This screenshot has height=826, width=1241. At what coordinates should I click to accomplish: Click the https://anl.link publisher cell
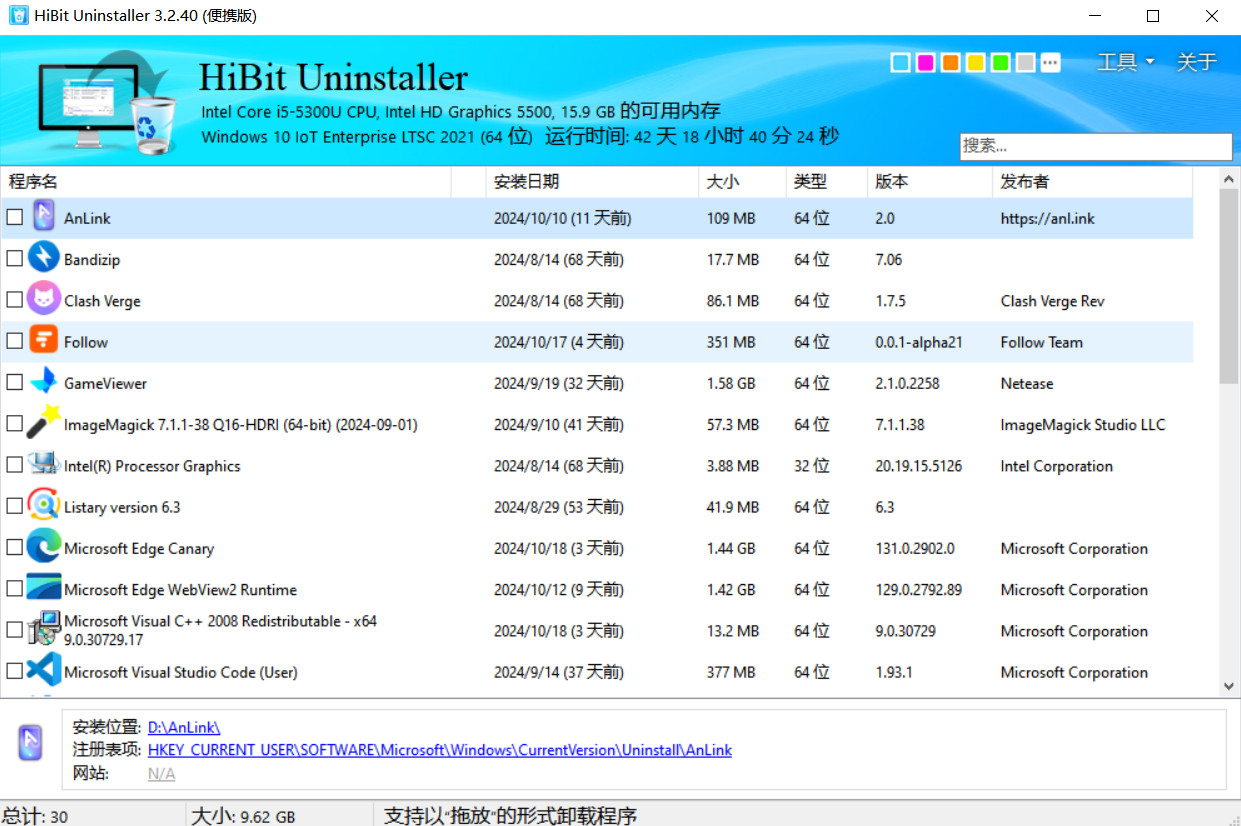(x=1047, y=218)
